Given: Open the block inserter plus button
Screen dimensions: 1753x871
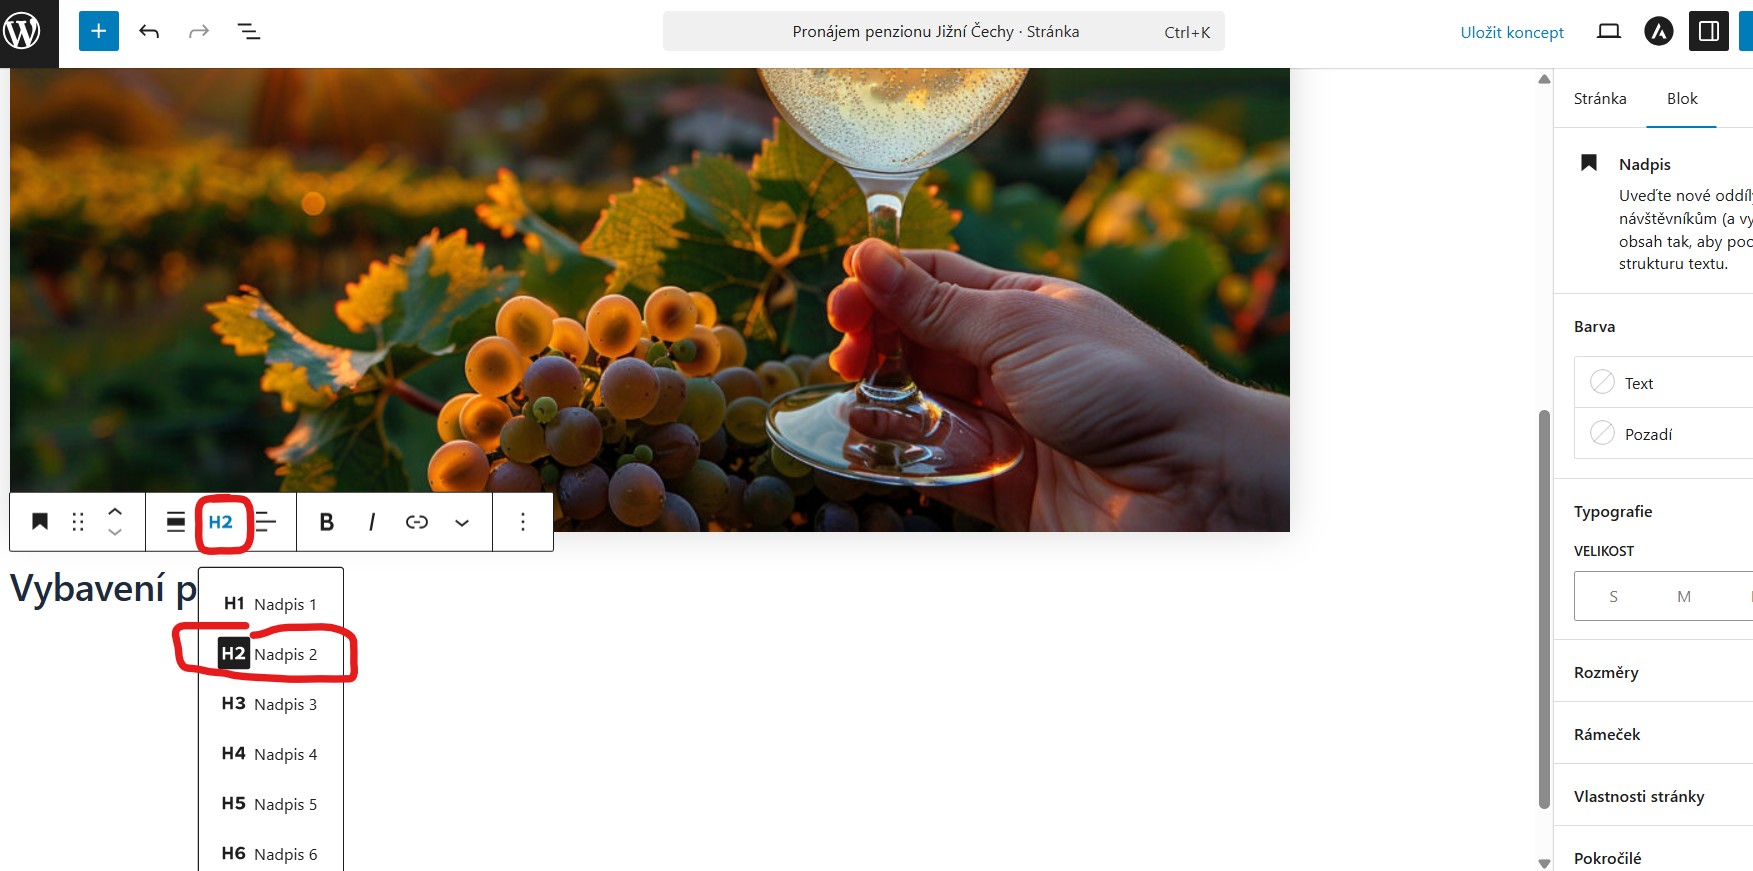Looking at the screenshot, I should pyautogui.click(x=98, y=31).
